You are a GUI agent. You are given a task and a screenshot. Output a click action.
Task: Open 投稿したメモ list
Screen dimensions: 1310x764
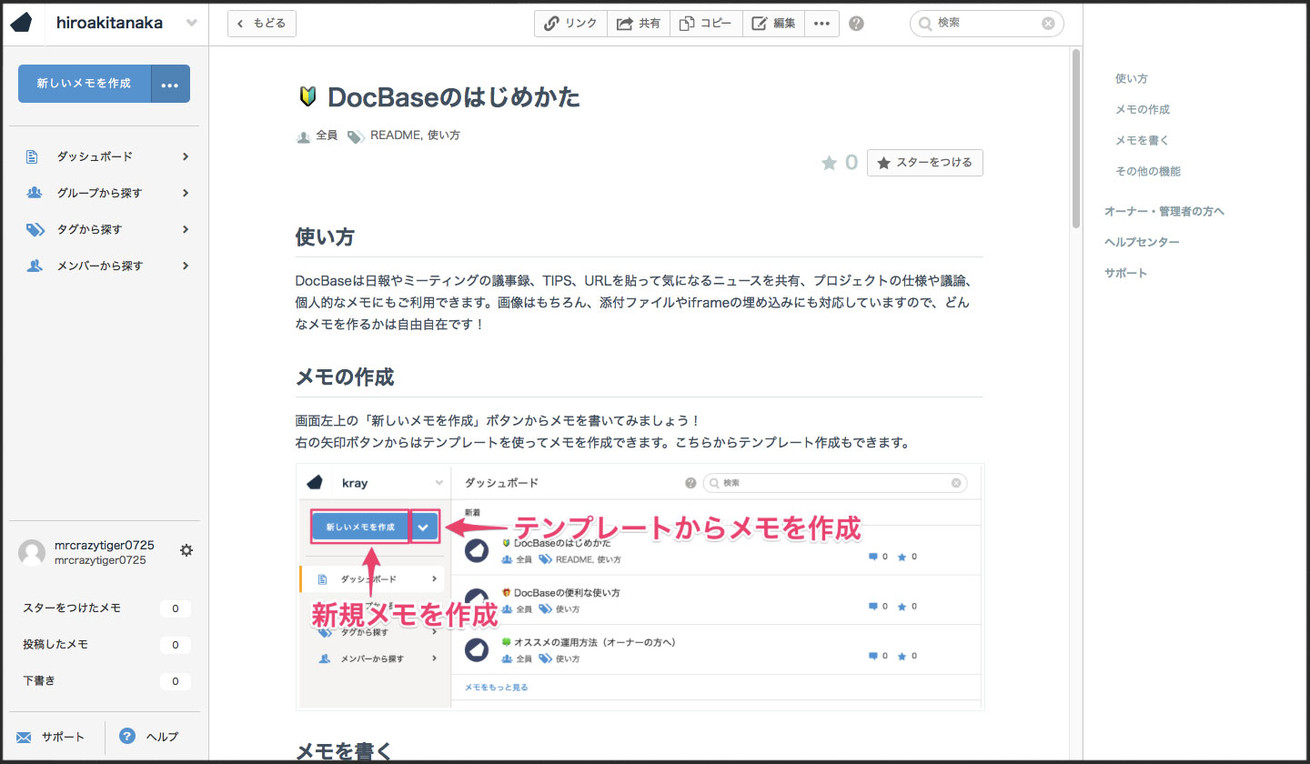[105, 645]
